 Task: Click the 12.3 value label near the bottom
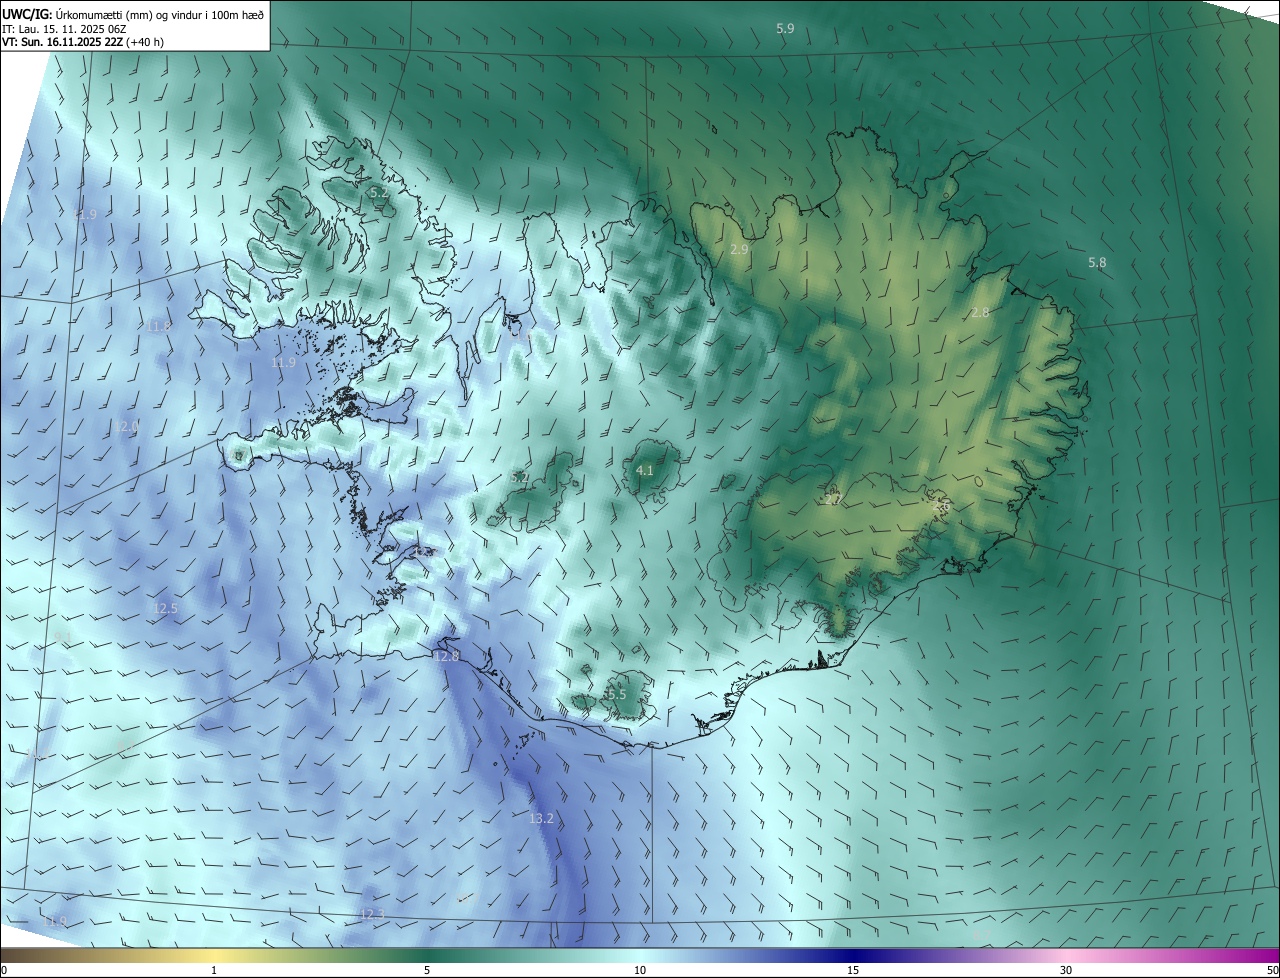point(372,915)
